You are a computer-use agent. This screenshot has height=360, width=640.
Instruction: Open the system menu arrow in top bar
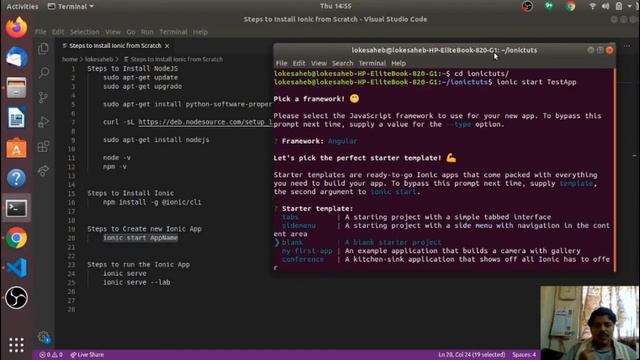629,6
